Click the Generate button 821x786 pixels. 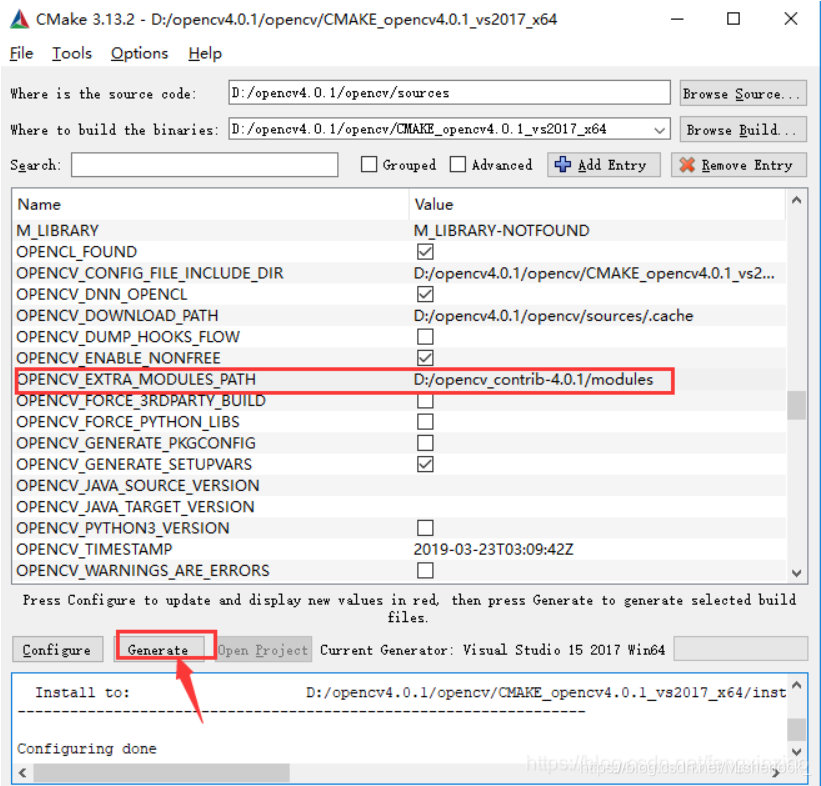(x=159, y=649)
